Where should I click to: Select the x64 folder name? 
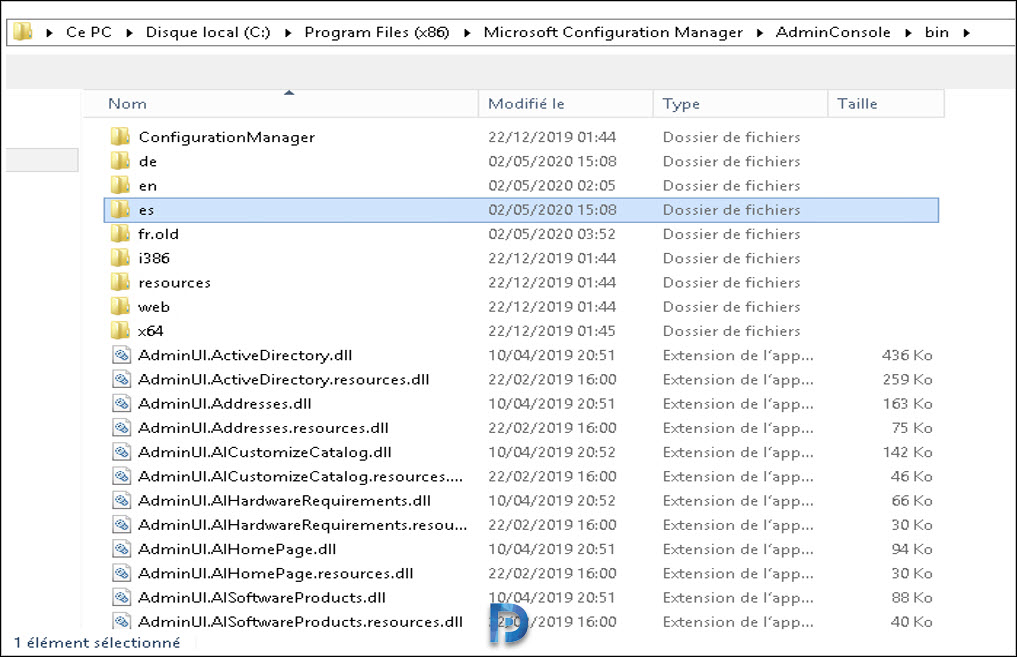(150, 331)
